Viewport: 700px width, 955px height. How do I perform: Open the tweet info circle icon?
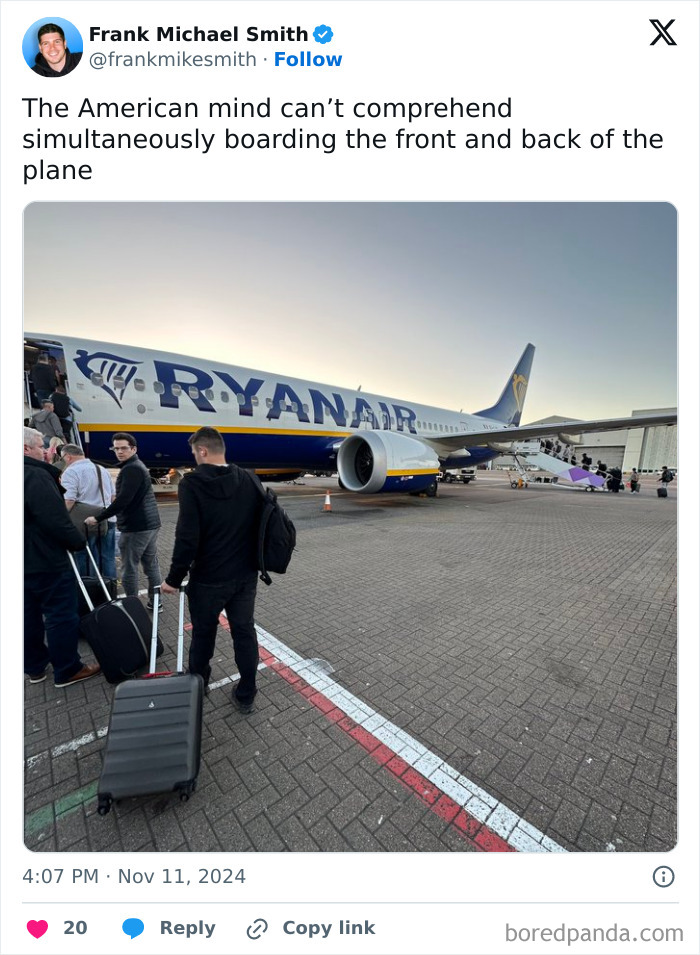(x=663, y=876)
